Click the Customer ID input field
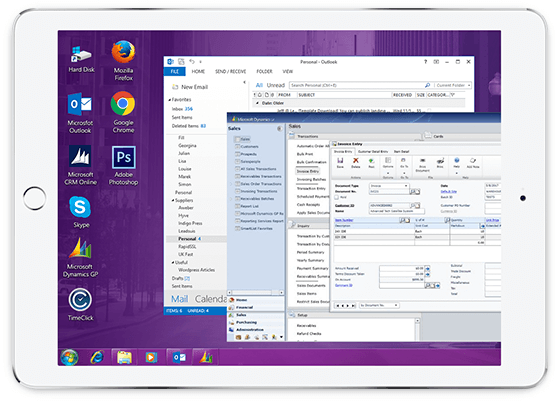 (x=390, y=206)
